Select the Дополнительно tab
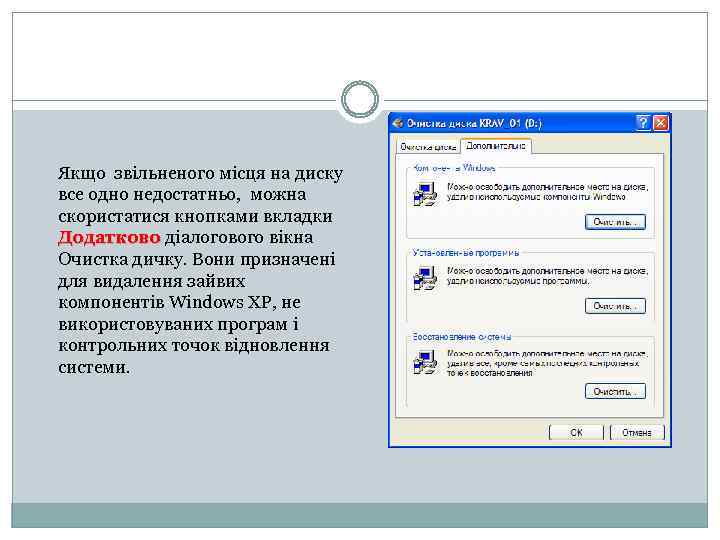720x540 pixels. coord(496,146)
